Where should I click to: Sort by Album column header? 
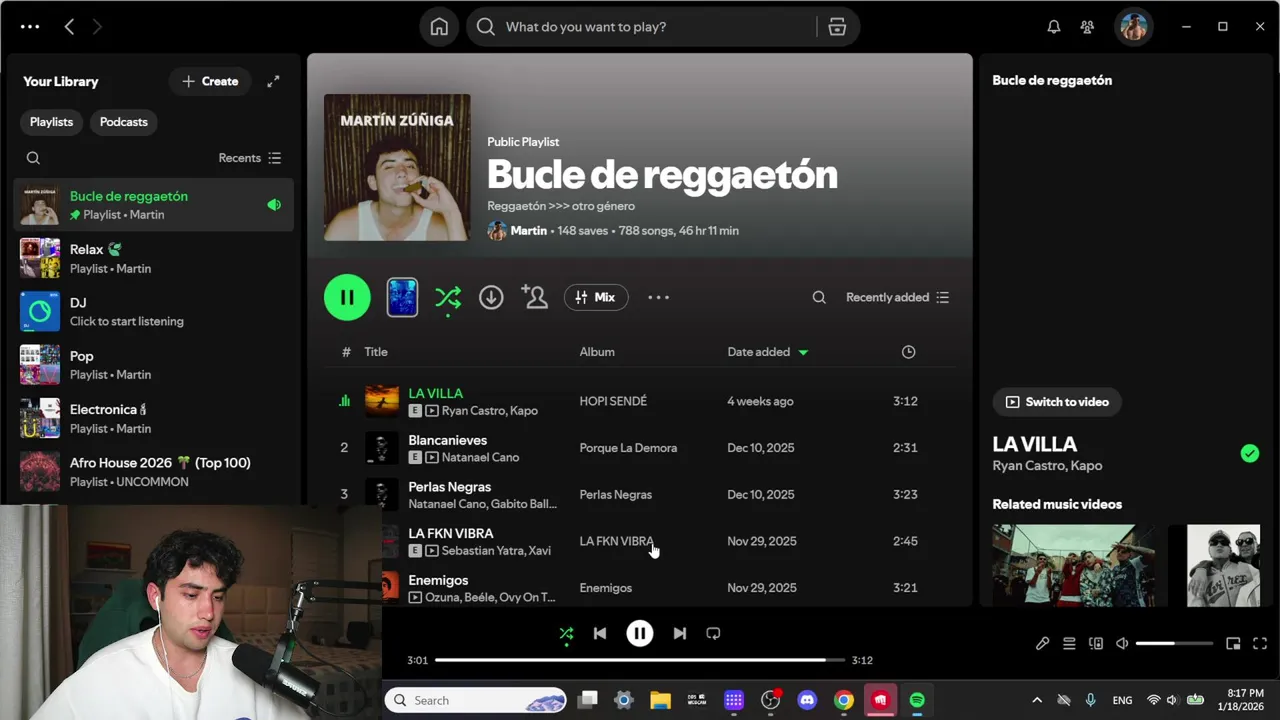tap(597, 352)
